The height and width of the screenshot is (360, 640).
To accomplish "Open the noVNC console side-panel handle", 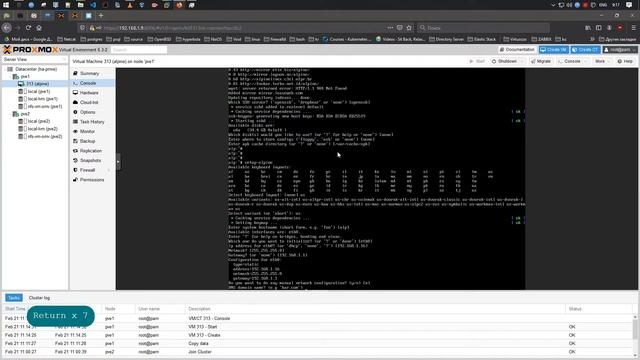I will click(118, 162).
